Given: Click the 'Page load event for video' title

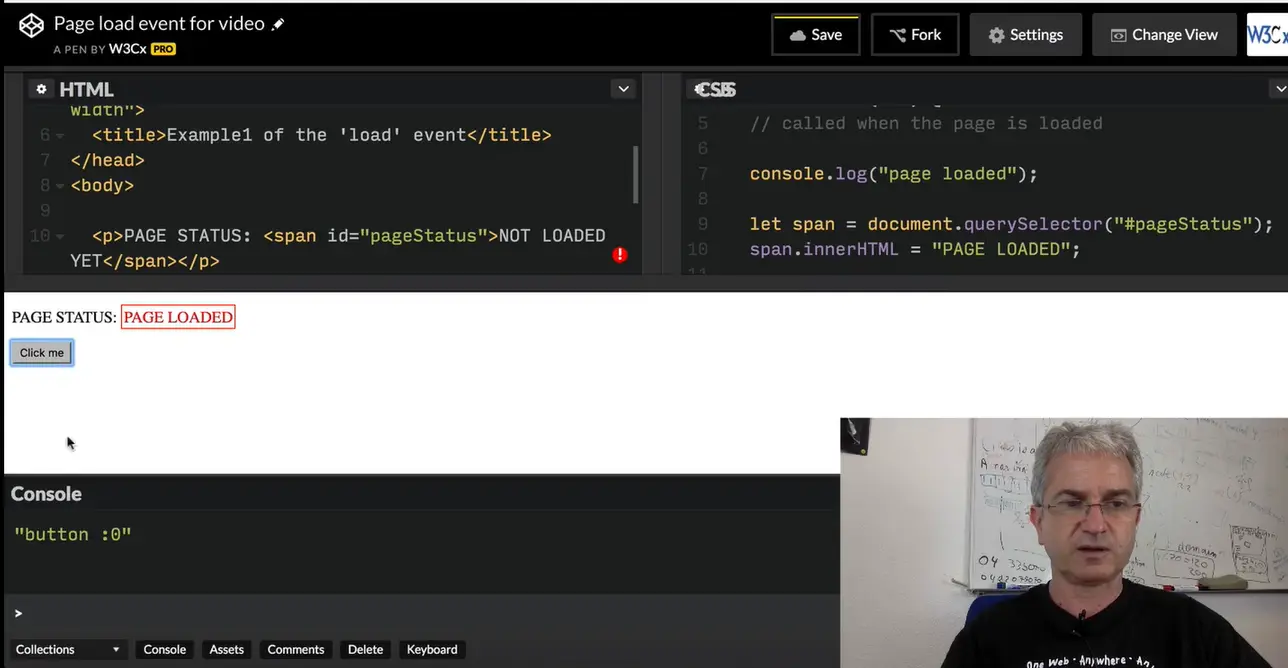Looking at the screenshot, I should coord(159,23).
